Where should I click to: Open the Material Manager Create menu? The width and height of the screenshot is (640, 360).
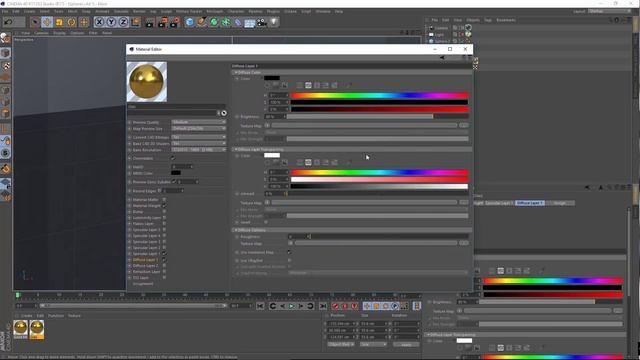coord(27,316)
